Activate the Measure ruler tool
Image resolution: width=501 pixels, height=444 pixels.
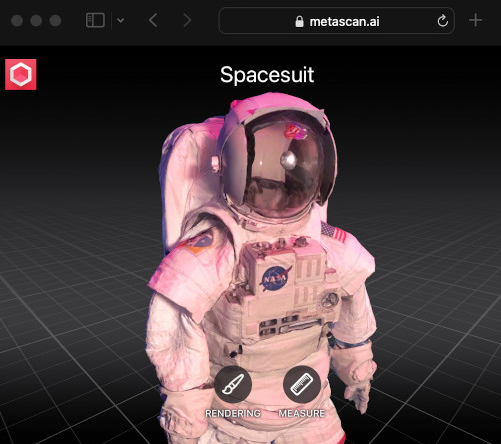(302, 384)
